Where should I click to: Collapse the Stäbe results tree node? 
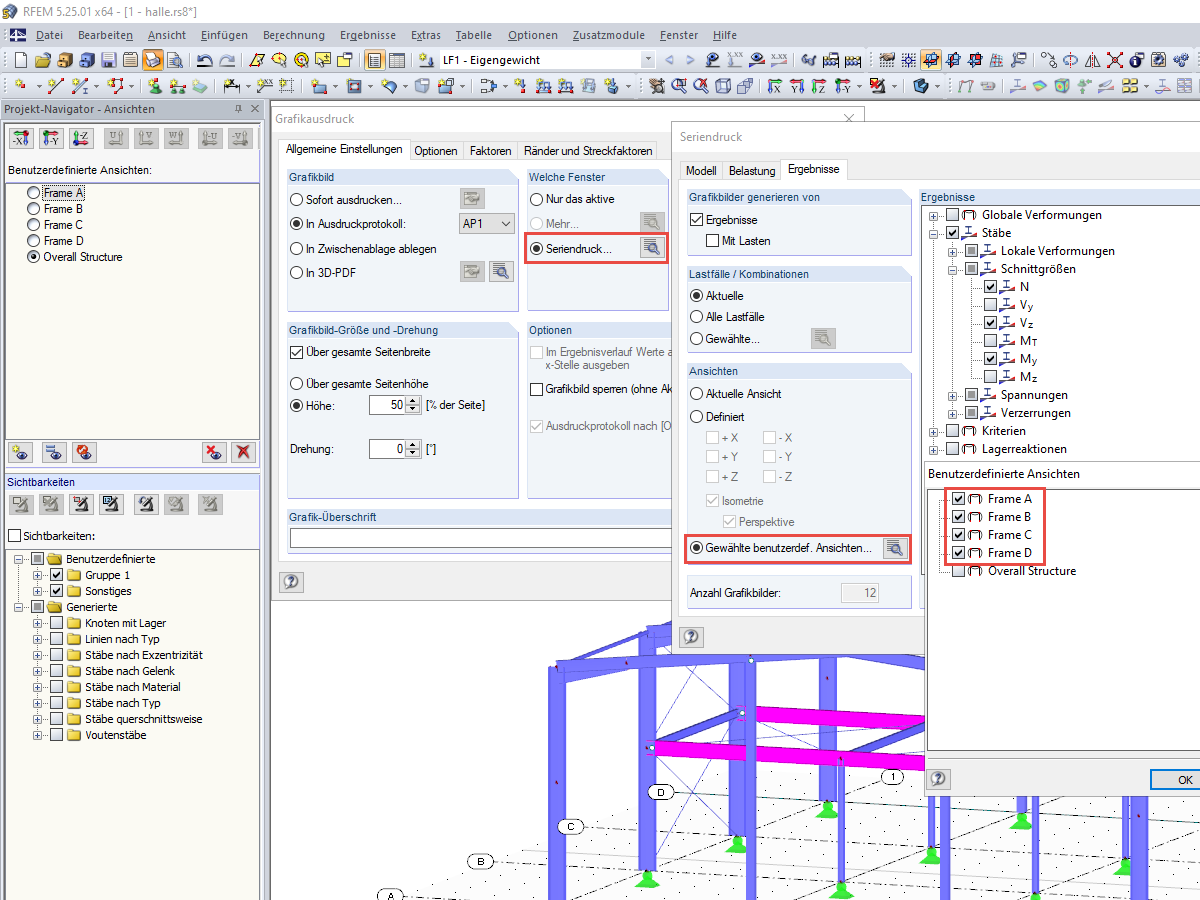click(x=934, y=233)
